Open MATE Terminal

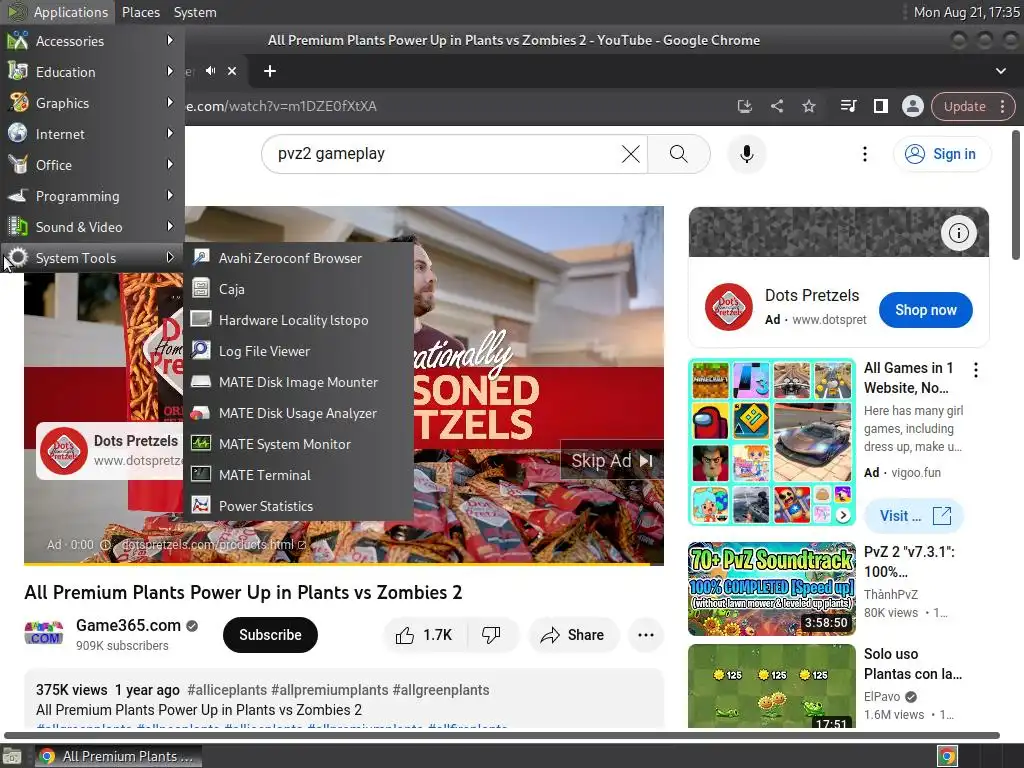pos(298,475)
